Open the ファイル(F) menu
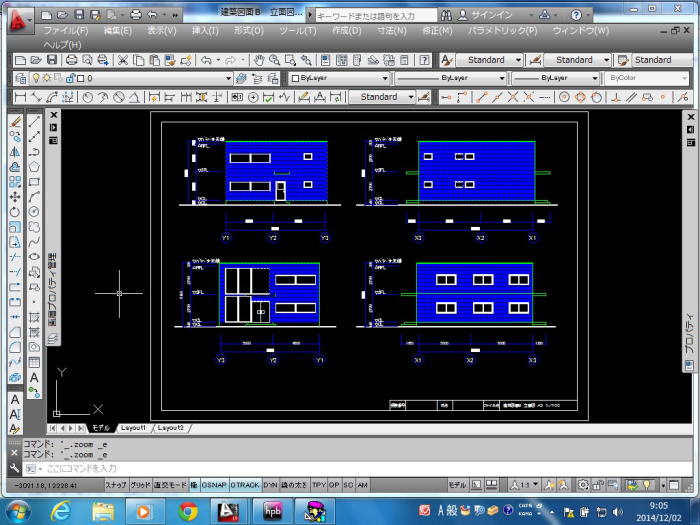Image resolution: width=700 pixels, height=525 pixels. [x=66, y=31]
